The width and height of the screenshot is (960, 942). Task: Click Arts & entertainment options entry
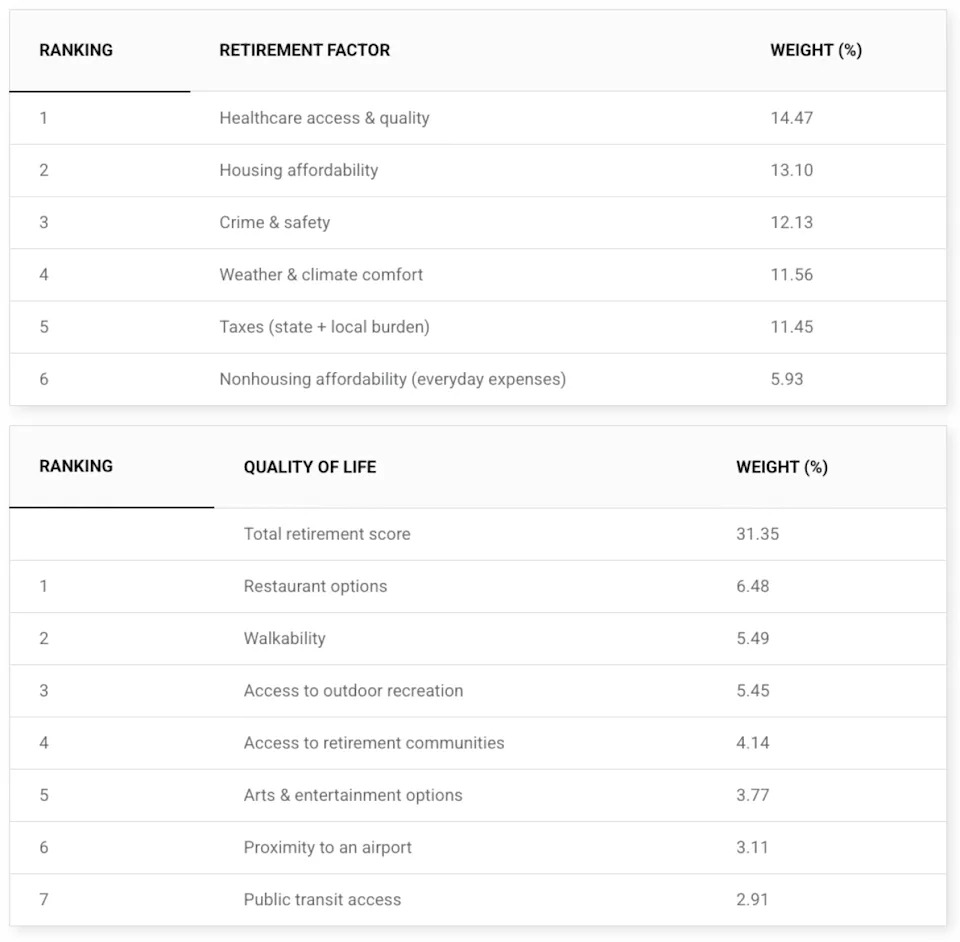point(353,795)
